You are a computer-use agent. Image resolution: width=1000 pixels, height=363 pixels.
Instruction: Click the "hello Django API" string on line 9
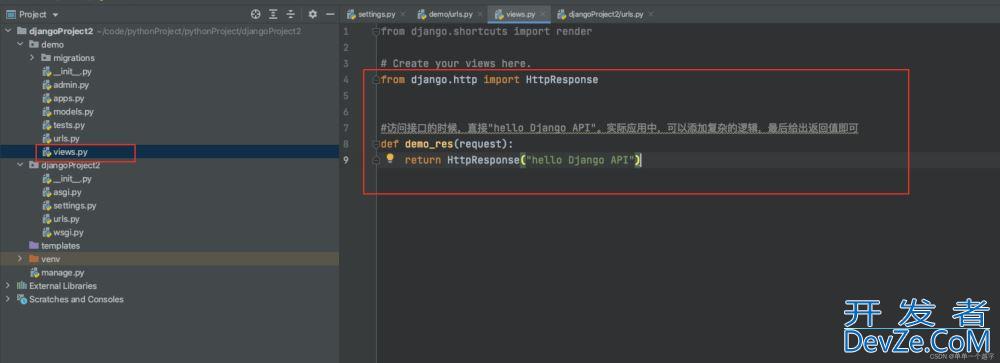[x=580, y=159]
